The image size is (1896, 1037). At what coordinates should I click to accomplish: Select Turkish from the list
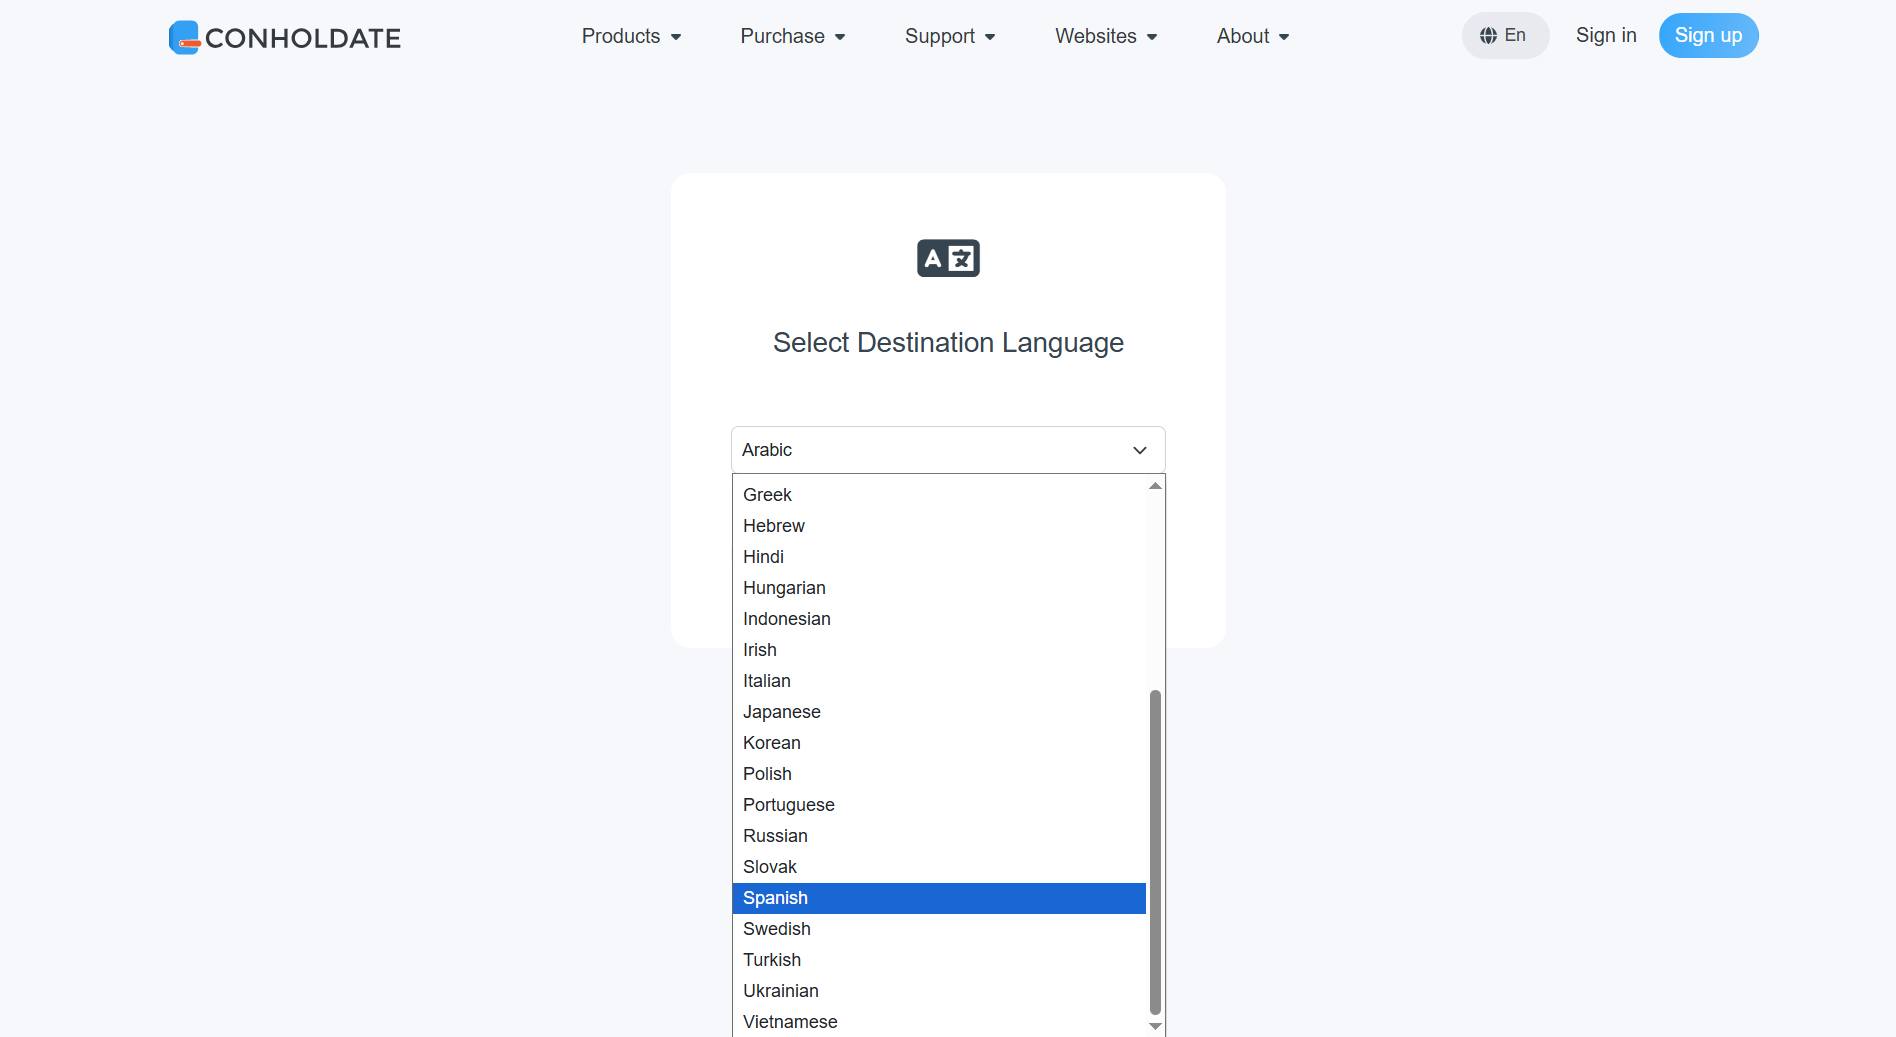(x=939, y=960)
